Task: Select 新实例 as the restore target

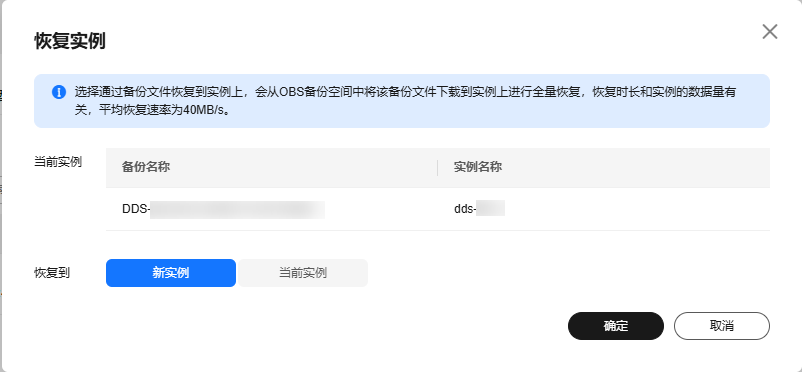Action: click(x=171, y=273)
